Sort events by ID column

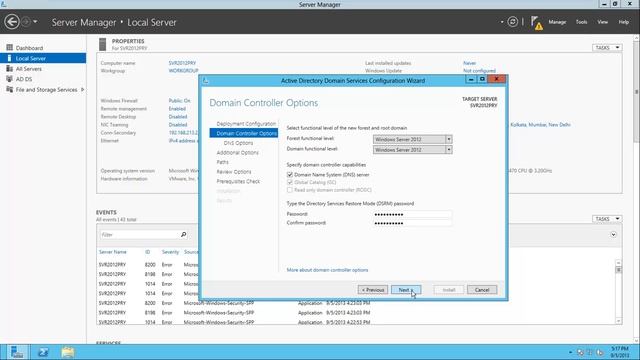[147, 252]
